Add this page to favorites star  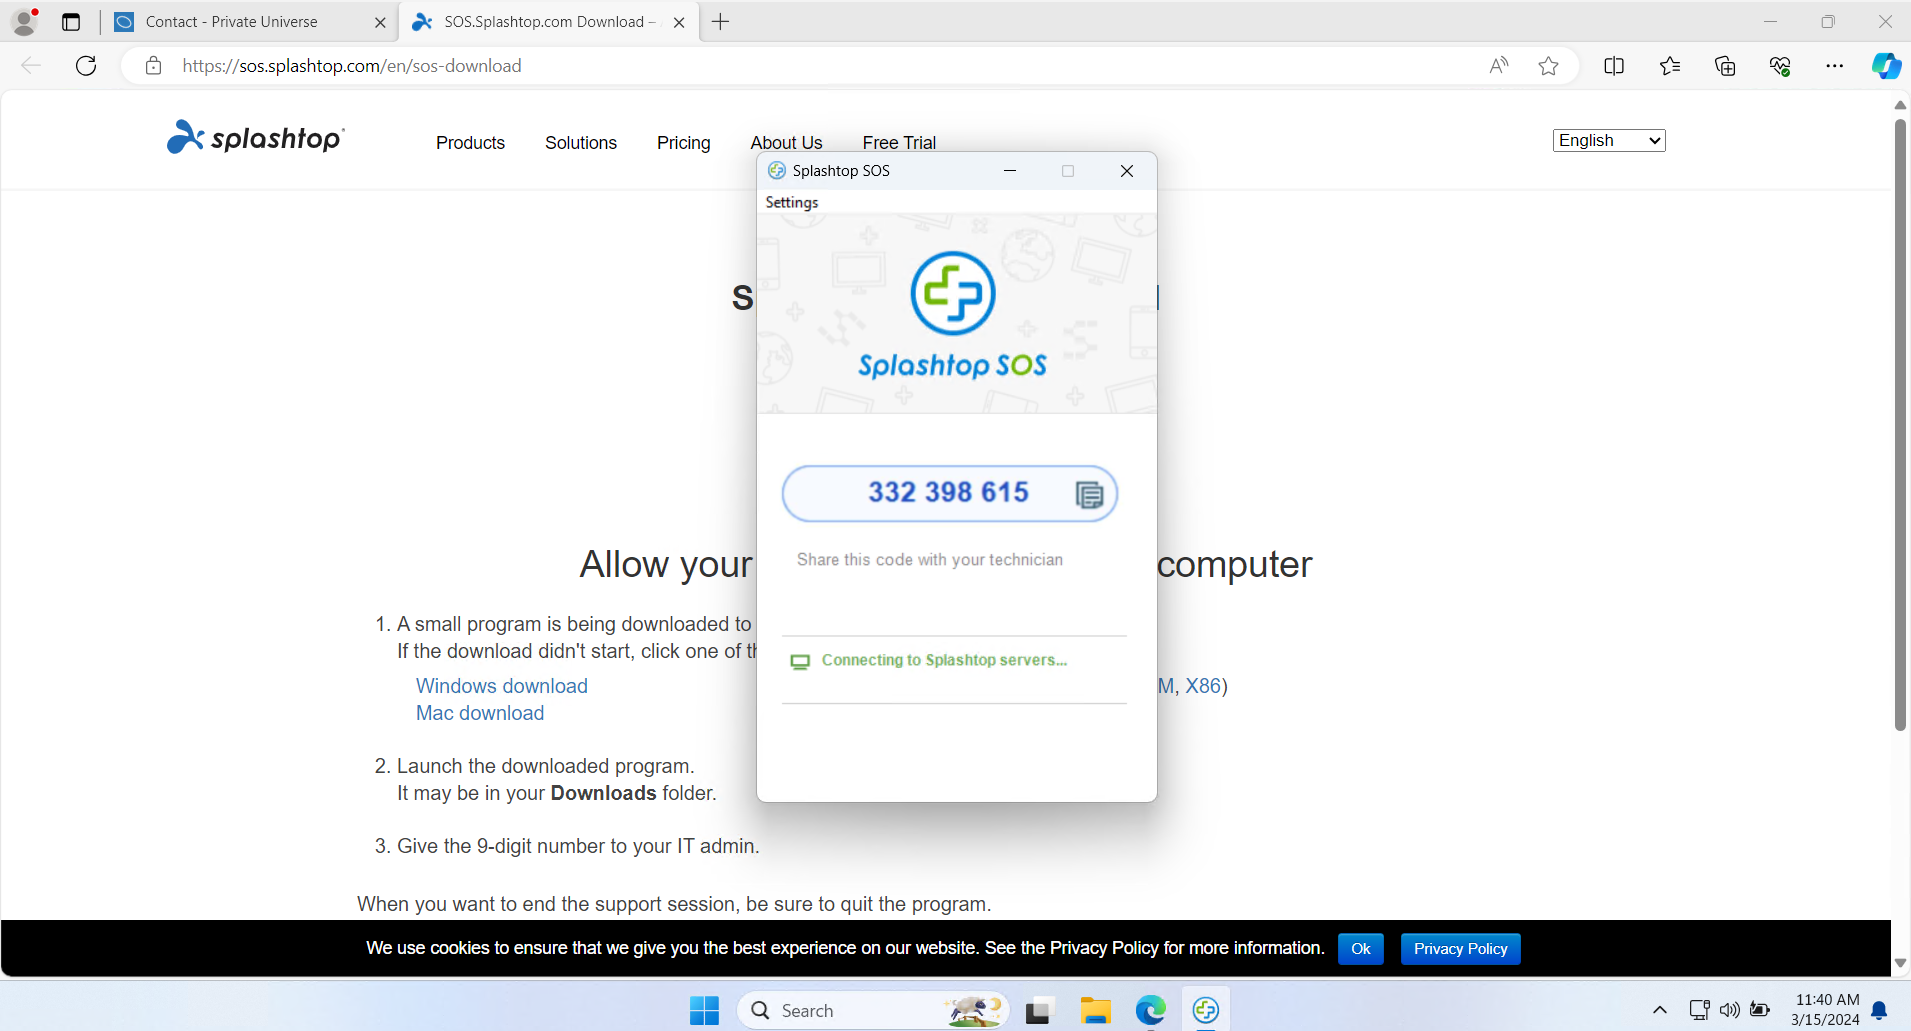1548,66
